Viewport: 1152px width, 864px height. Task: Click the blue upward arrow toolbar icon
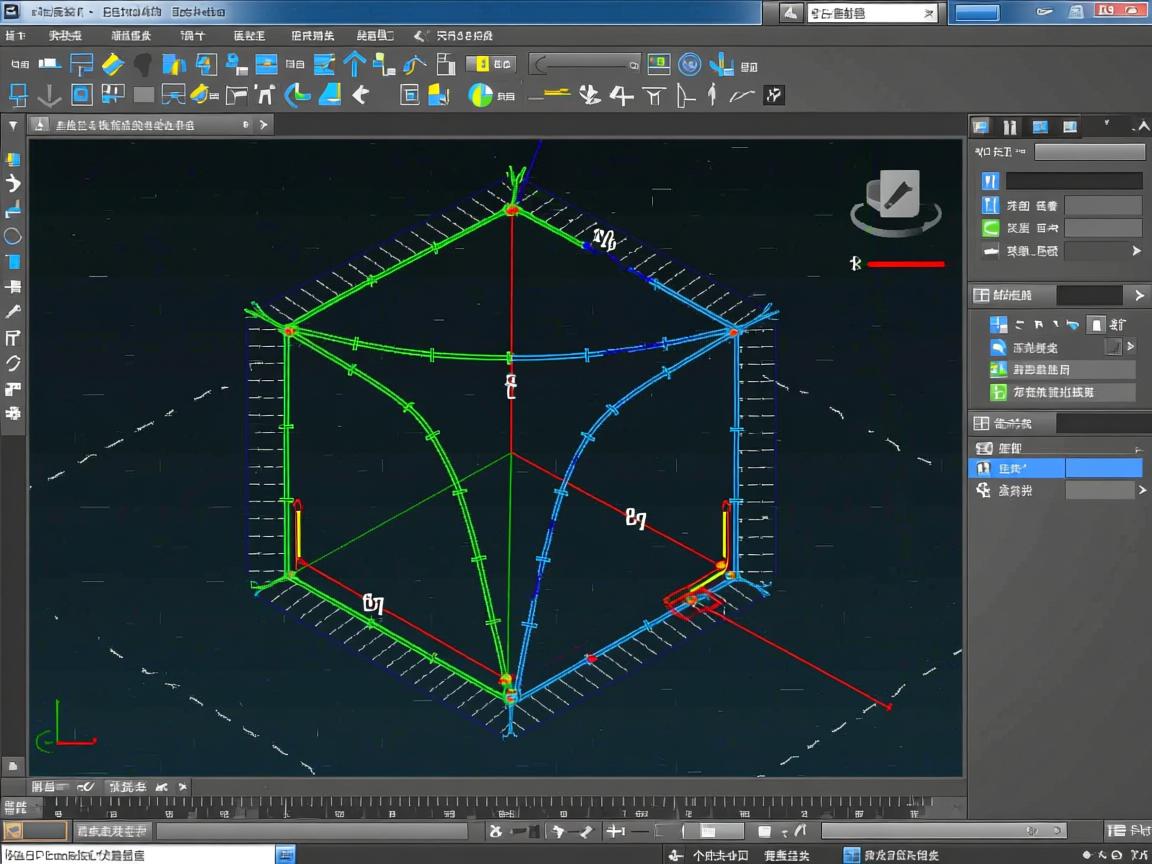click(x=354, y=65)
